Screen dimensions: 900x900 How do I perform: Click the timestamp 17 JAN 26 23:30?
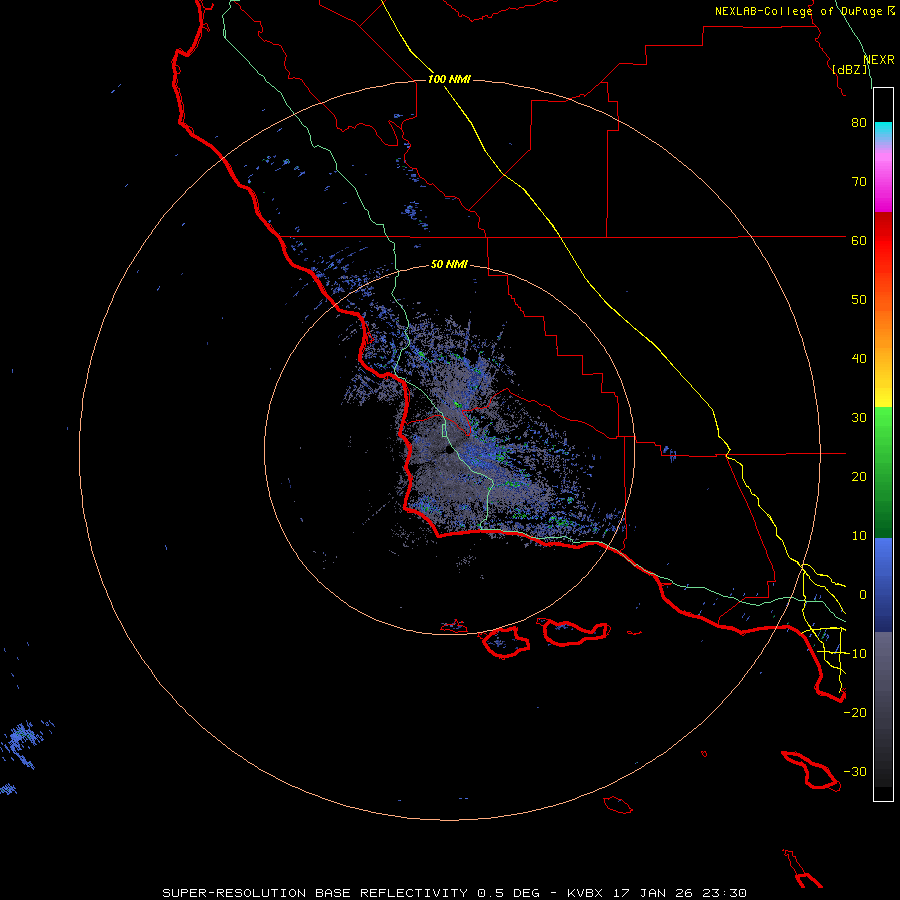678,893
